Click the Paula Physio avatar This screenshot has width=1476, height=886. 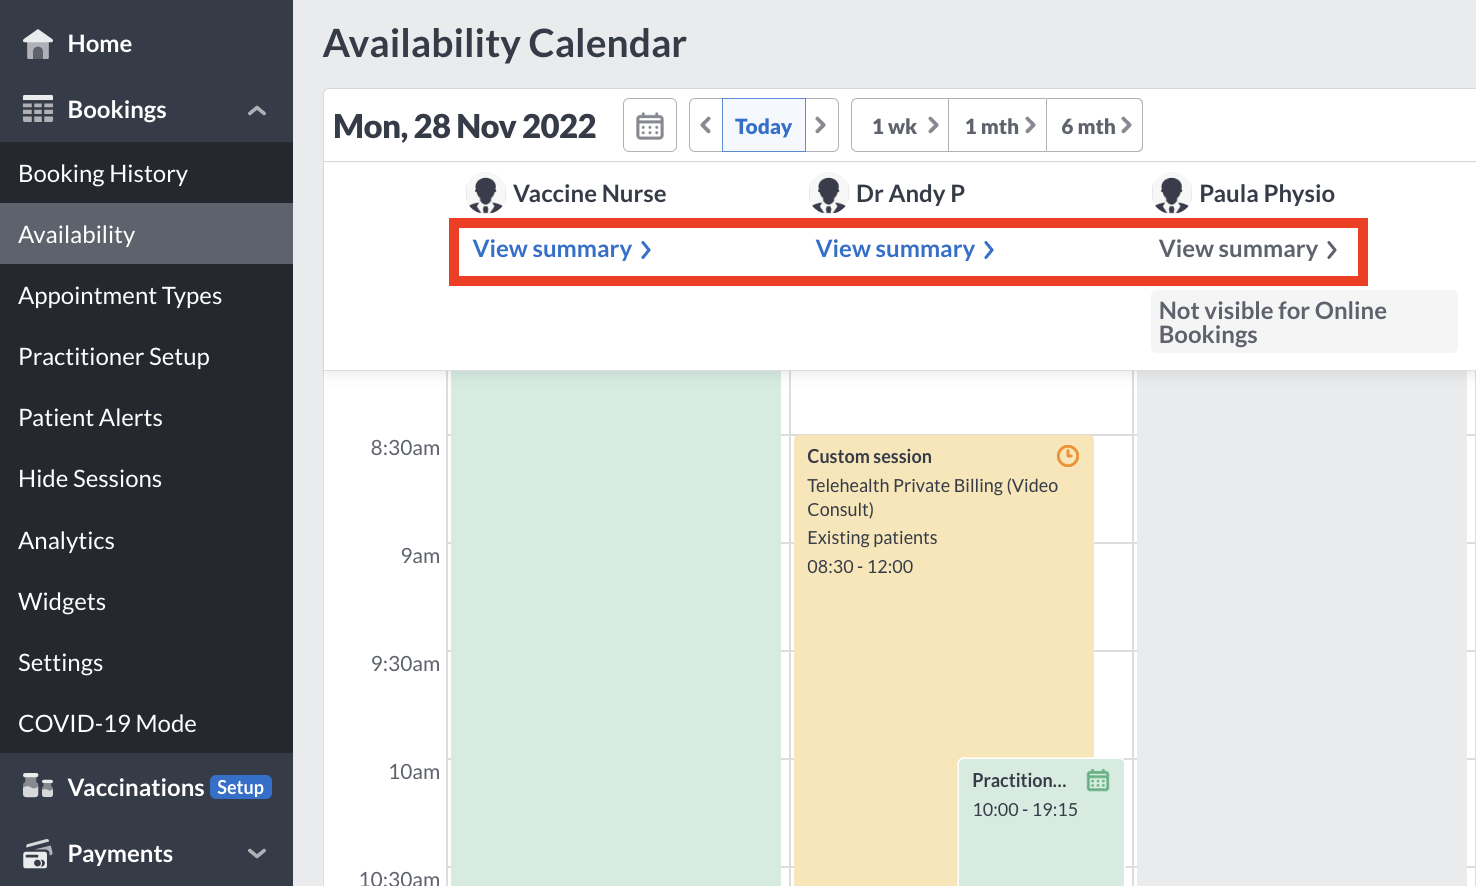click(x=1171, y=192)
